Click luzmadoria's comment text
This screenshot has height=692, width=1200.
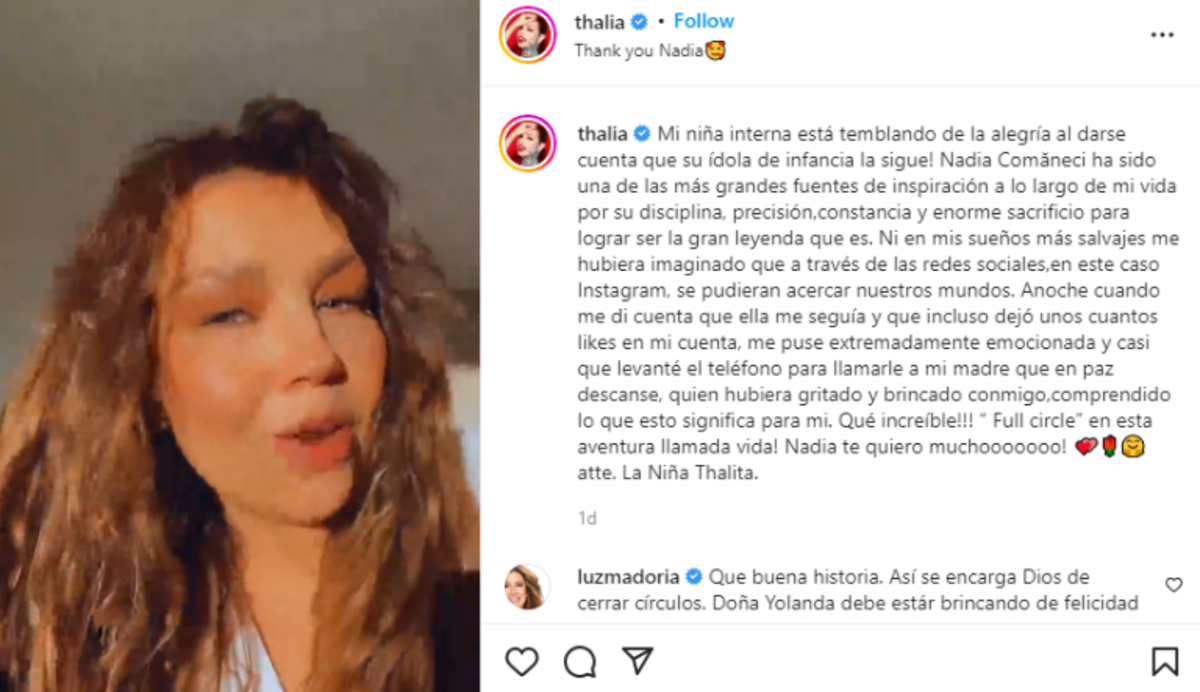pyautogui.click(x=858, y=590)
